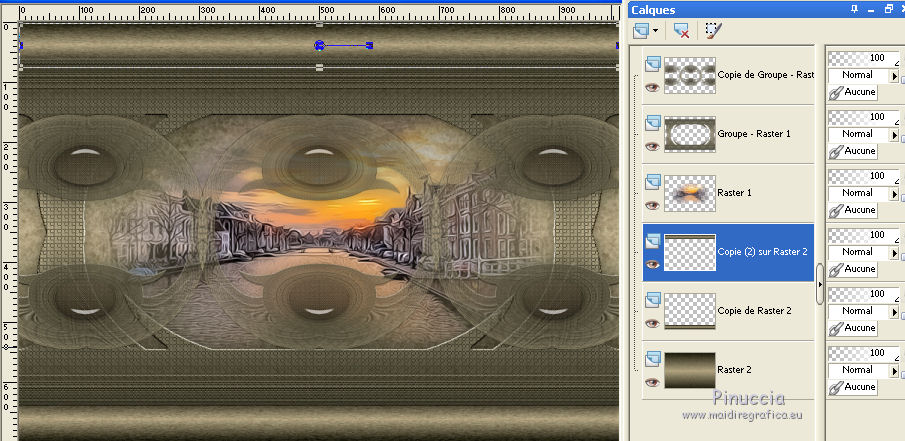Click Aucune link button for Copie de Raster 2
Screen dimensions: 905x441
tap(852, 328)
